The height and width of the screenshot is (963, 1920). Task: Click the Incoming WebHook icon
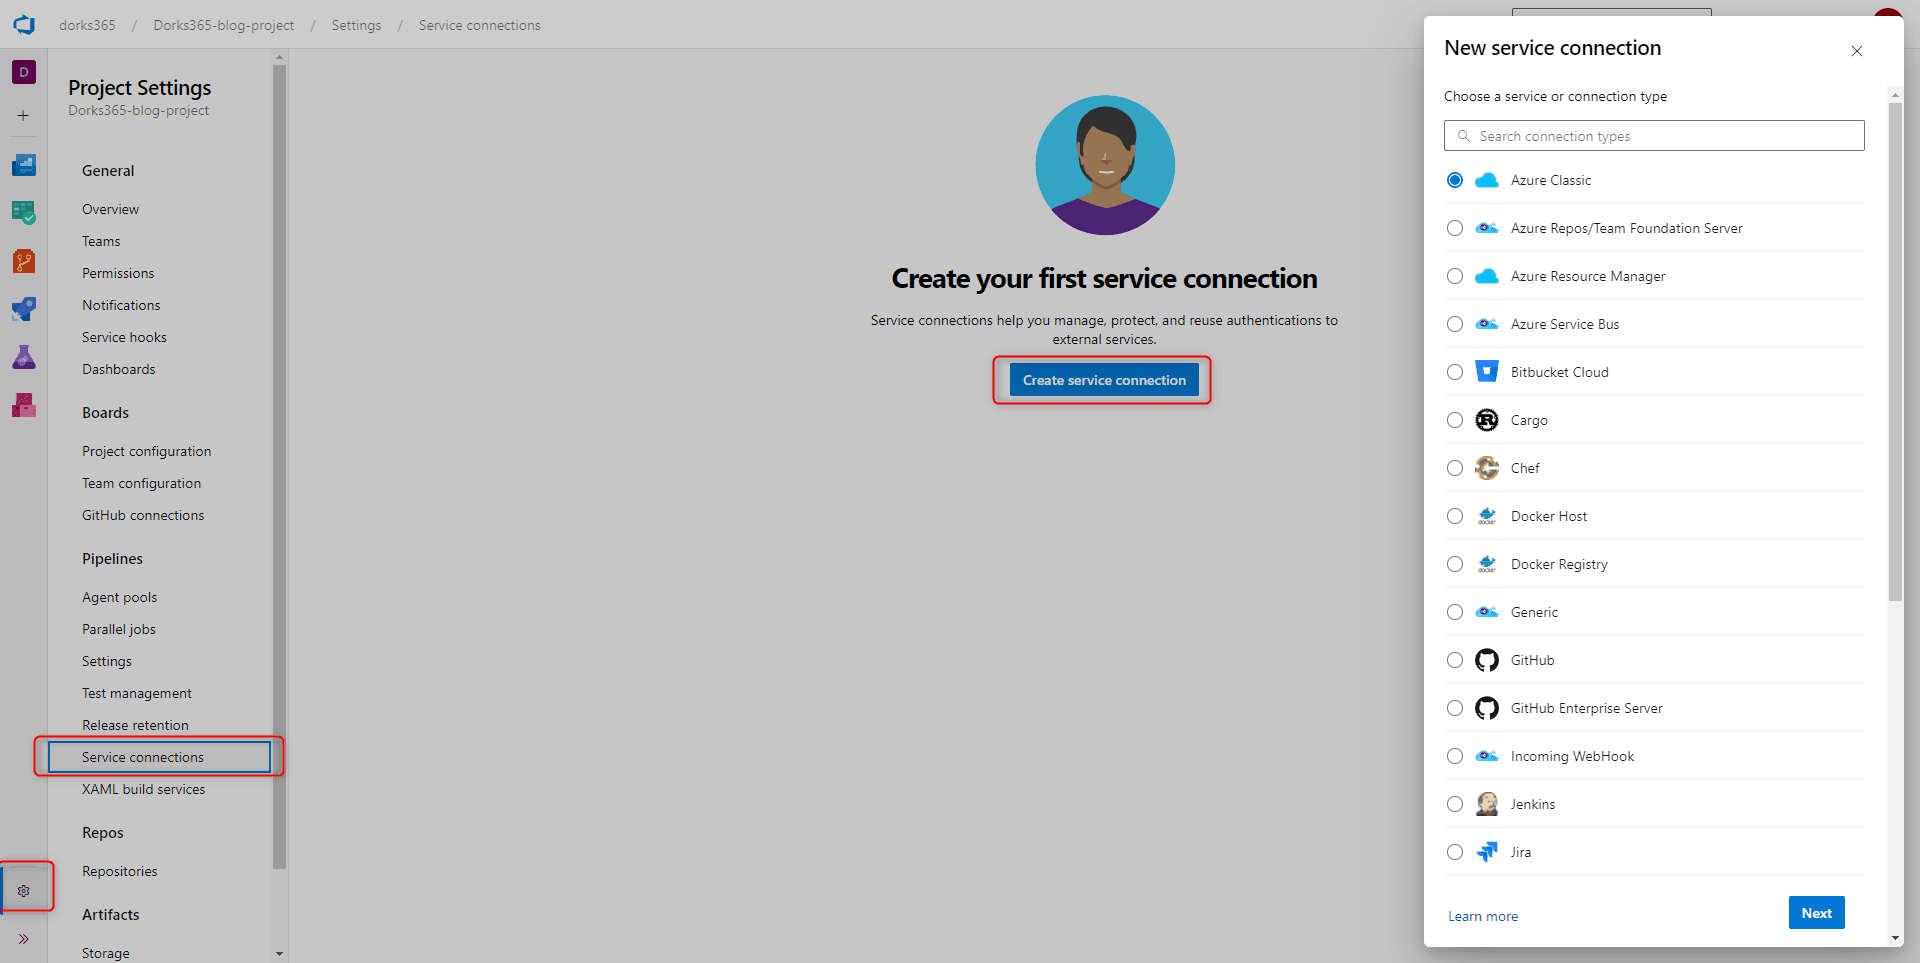click(1487, 756)
